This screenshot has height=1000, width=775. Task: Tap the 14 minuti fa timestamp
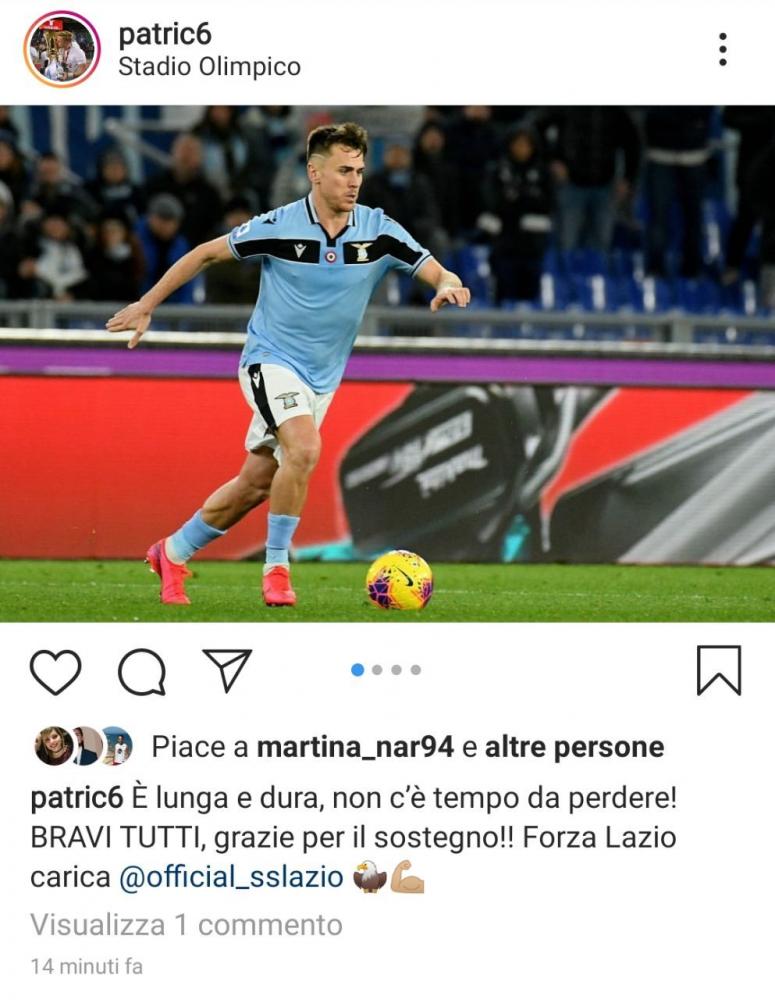[x=87, y=966]
